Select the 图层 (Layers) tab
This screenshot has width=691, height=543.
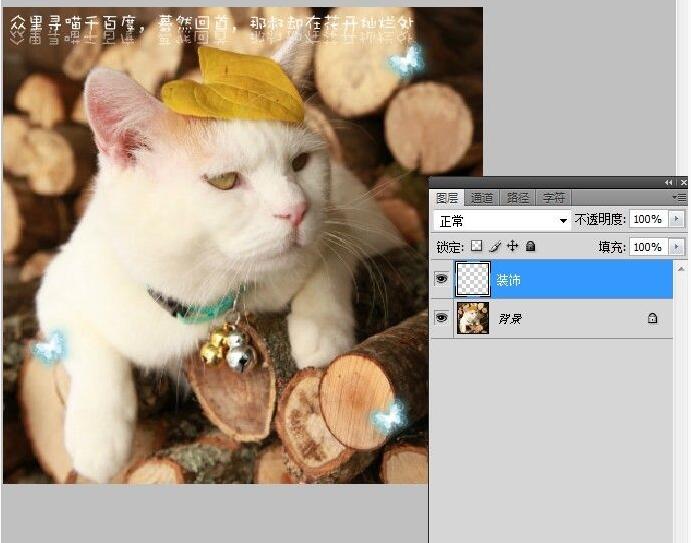tap(447, 198)
